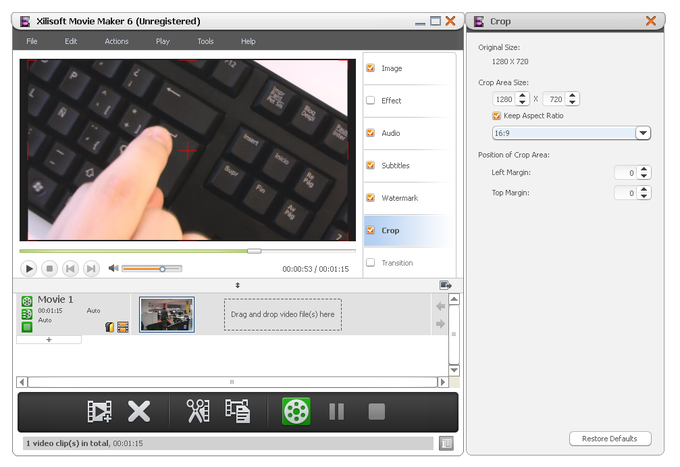Increase crop width 1280 with the up arrow
Viewport: 680px width, 467px height.
(x=522, y=96)
